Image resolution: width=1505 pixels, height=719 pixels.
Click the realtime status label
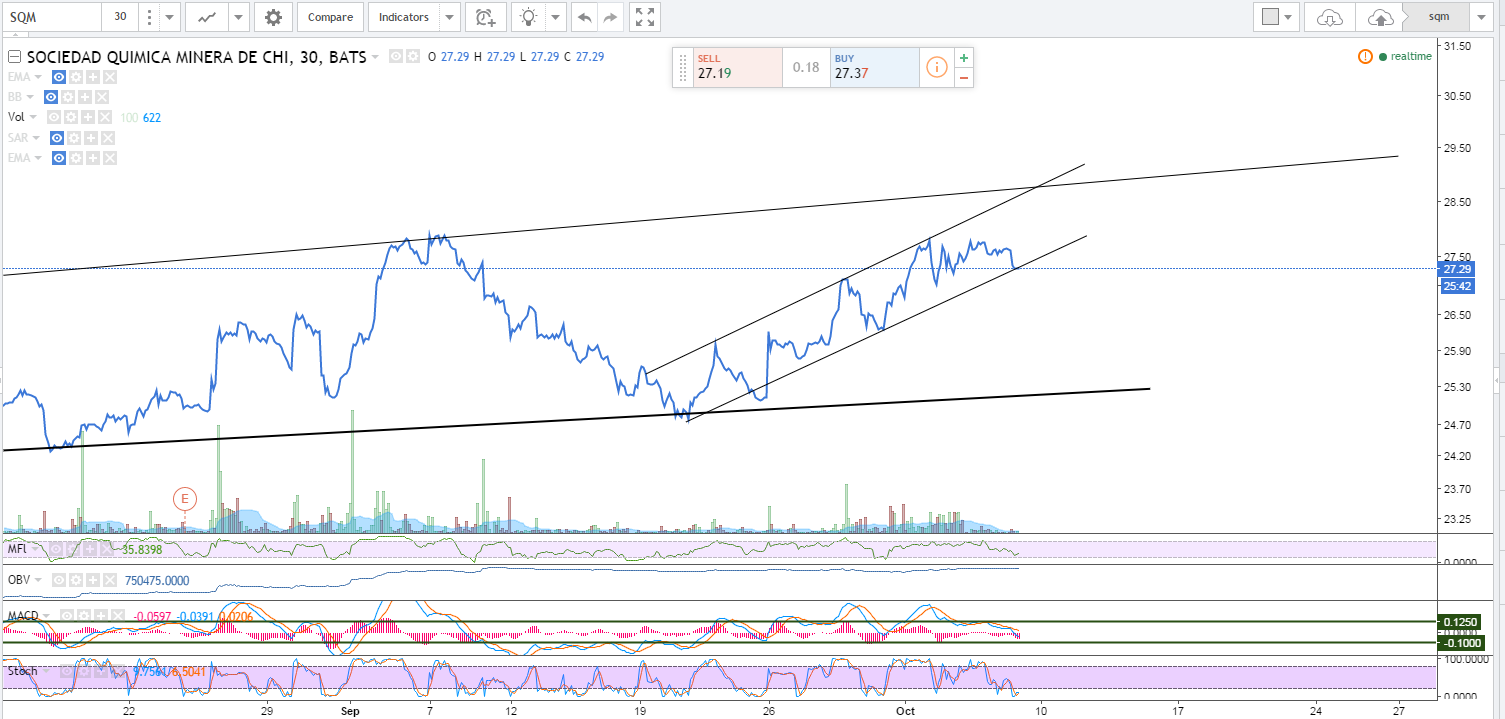tap(1411, 56)
